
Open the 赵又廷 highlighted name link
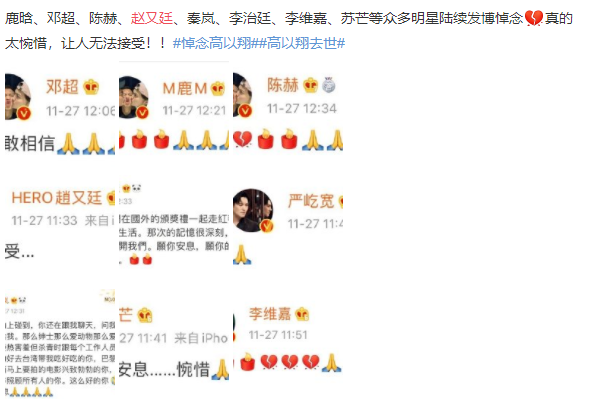tap(152, 18)
